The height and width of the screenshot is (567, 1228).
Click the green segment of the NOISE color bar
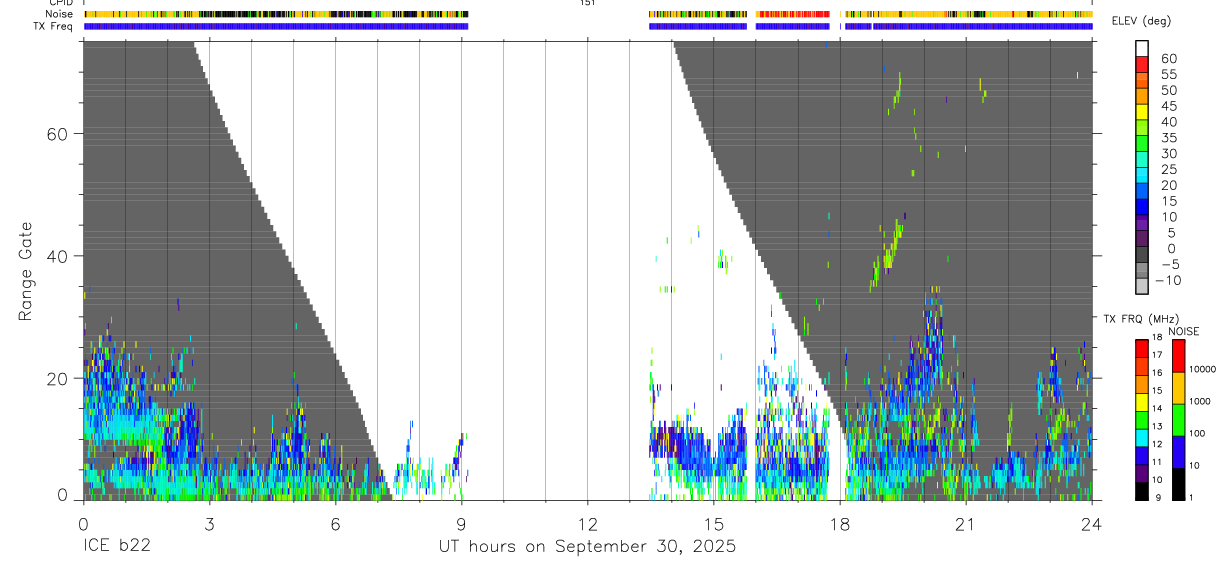tap(1179, 420)
